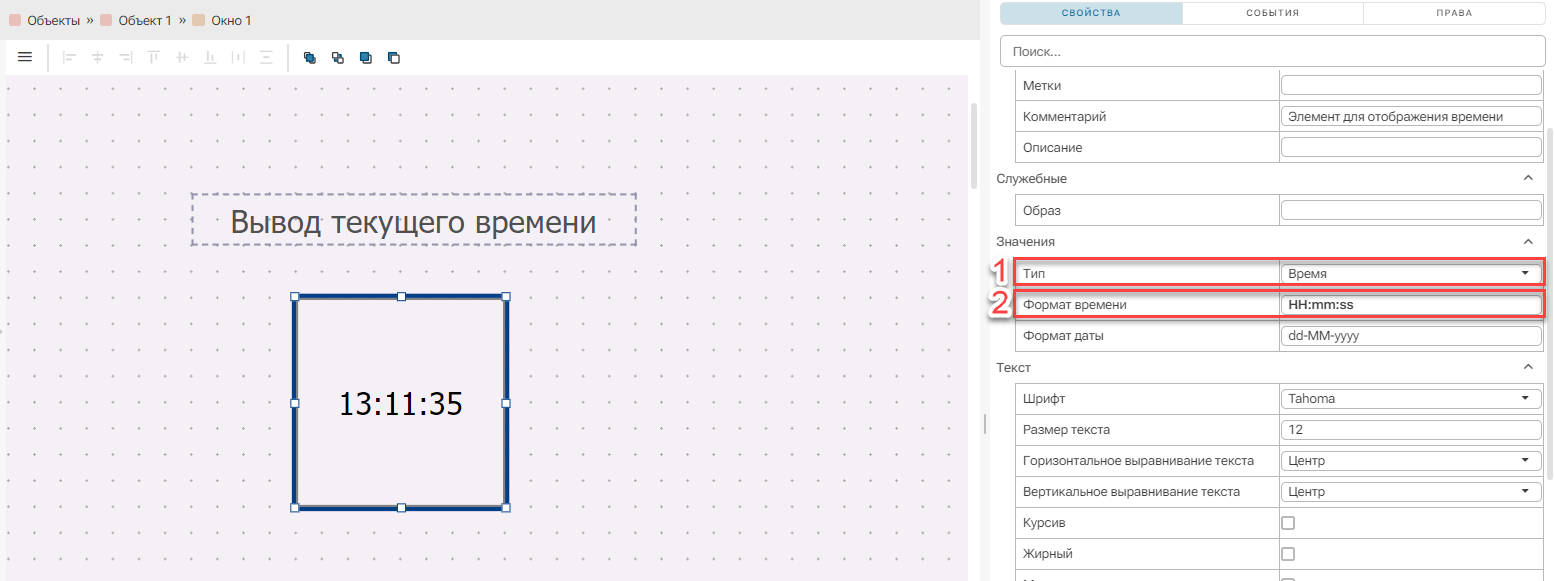Click the canvas vertical scrollbar

click(x=974, y=145)
